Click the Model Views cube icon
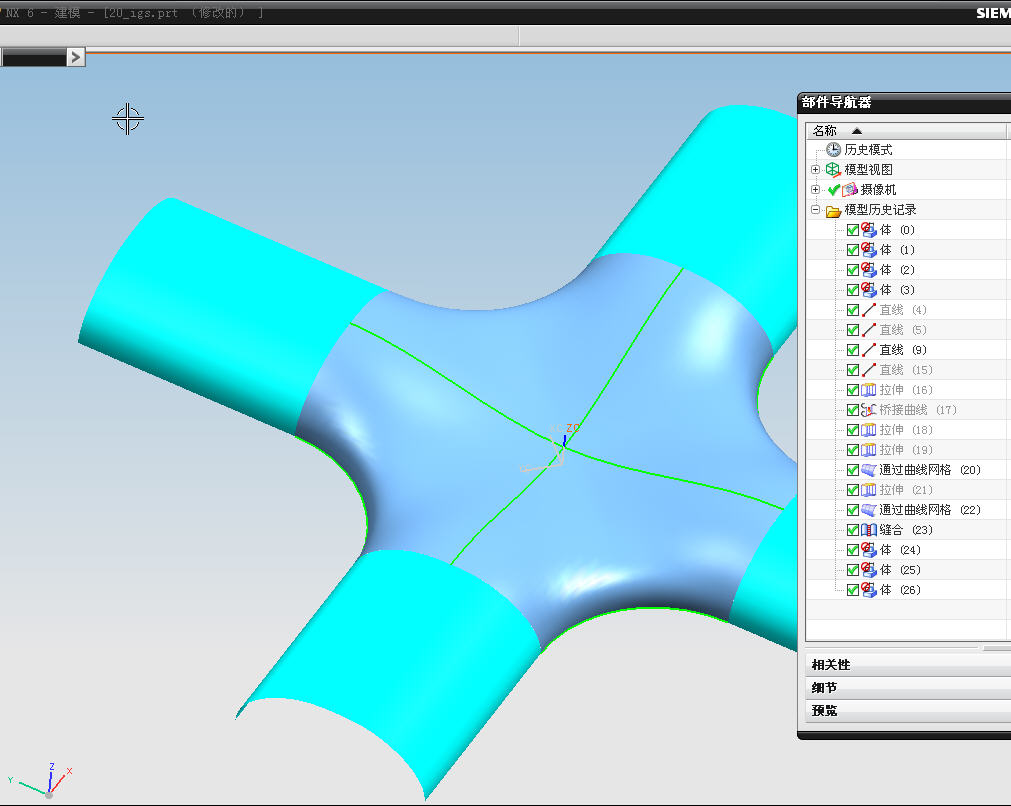Image resolution: width=1011 pixels, height=806 pixels. [x=833, y=170]
